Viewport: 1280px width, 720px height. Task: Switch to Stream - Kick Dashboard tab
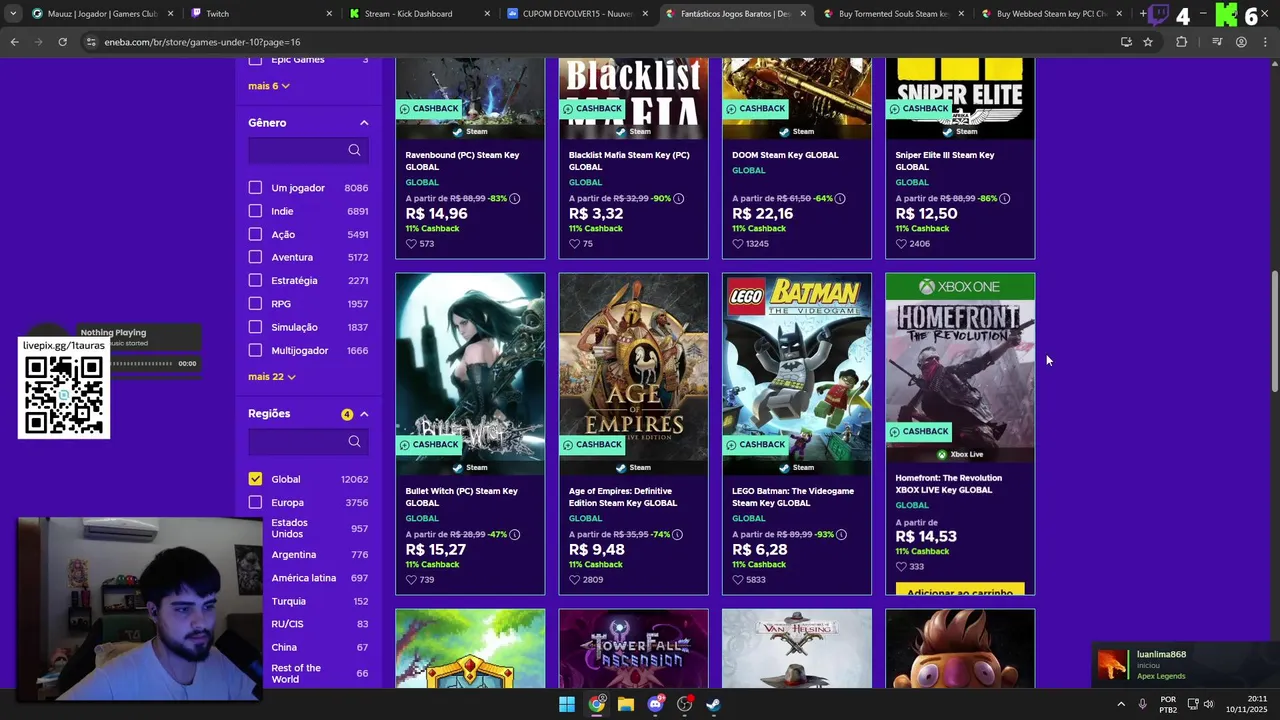coord(418,14)
